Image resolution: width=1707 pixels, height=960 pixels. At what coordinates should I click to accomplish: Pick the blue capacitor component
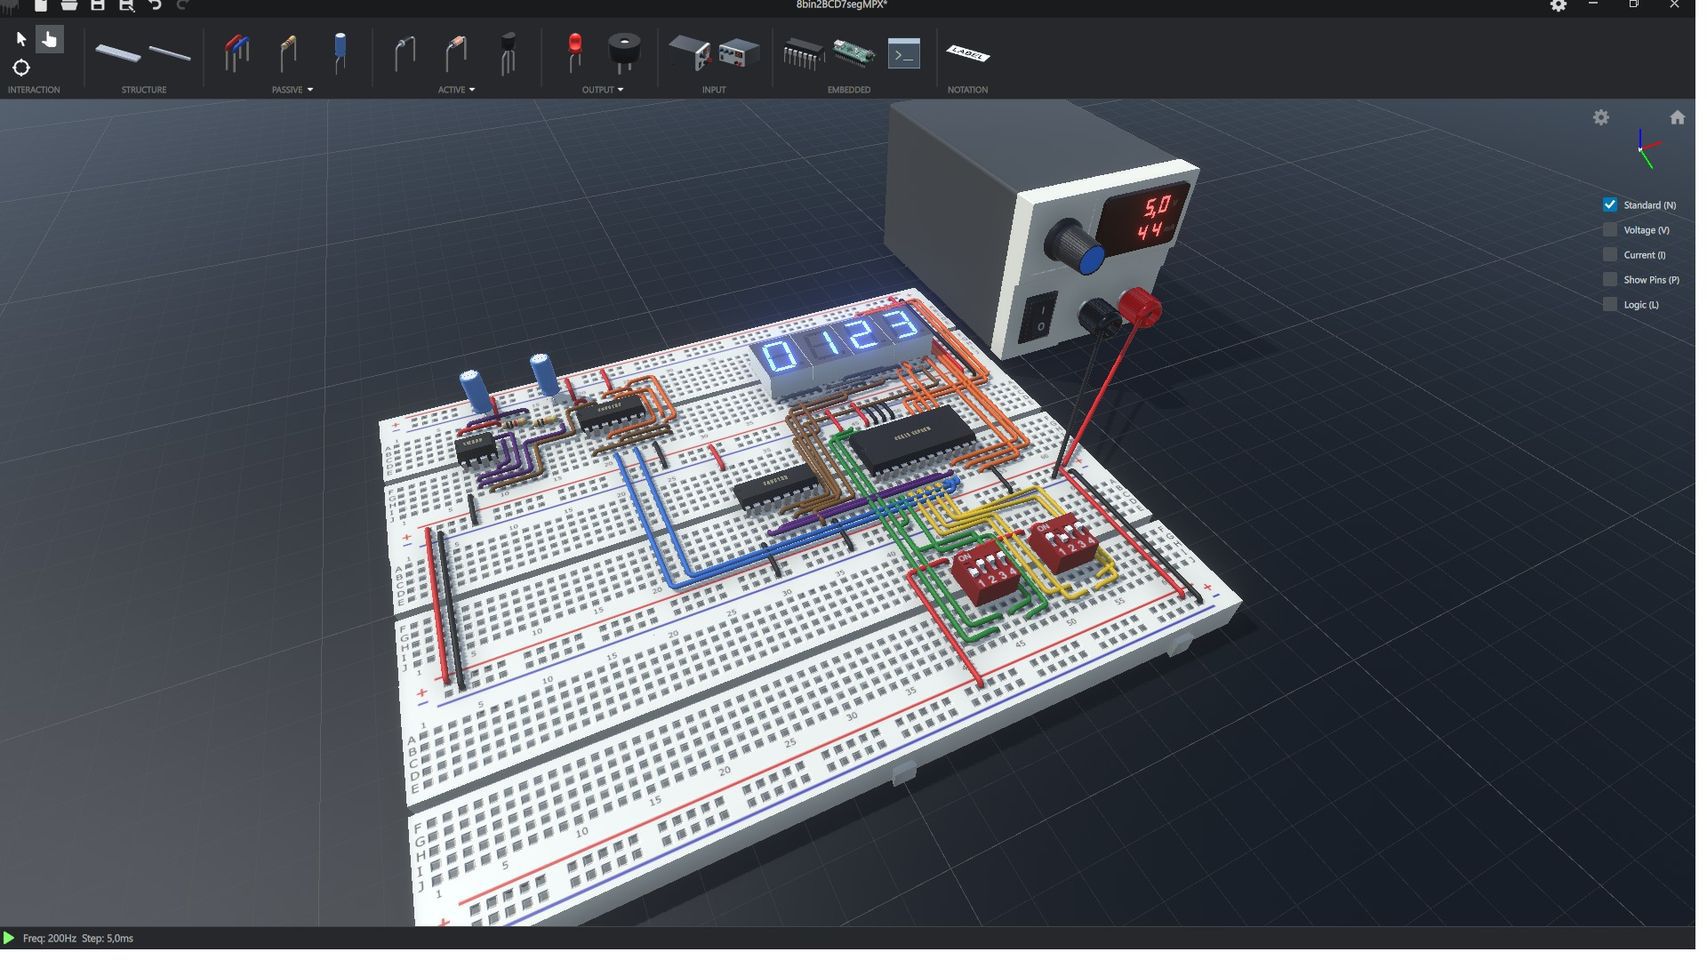tap(340, 52)
